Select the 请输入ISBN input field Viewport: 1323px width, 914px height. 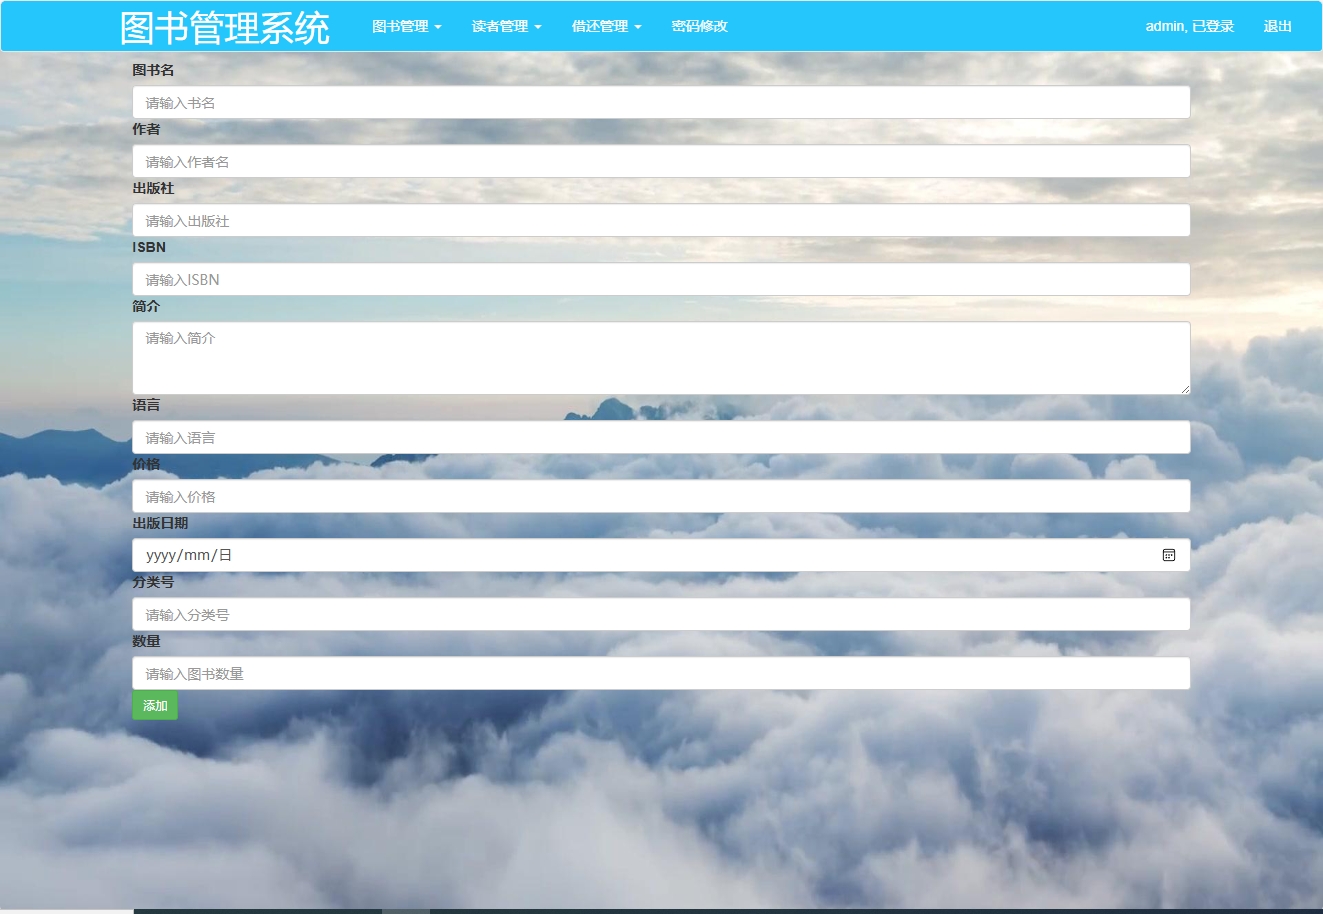(660, 279)
